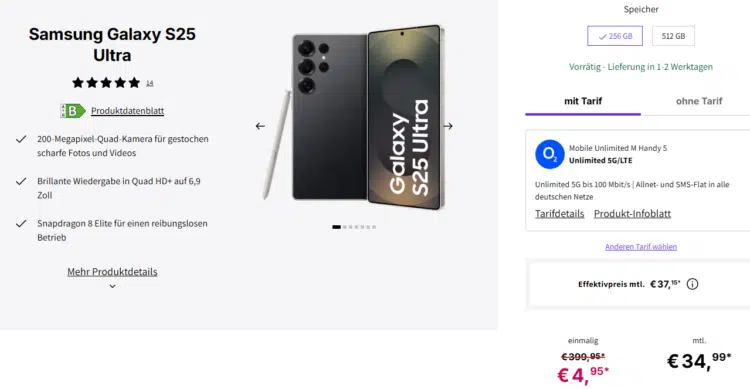Advance to the next product image arrow
This screenshot has width=750, height=389.
coord(448,126)
